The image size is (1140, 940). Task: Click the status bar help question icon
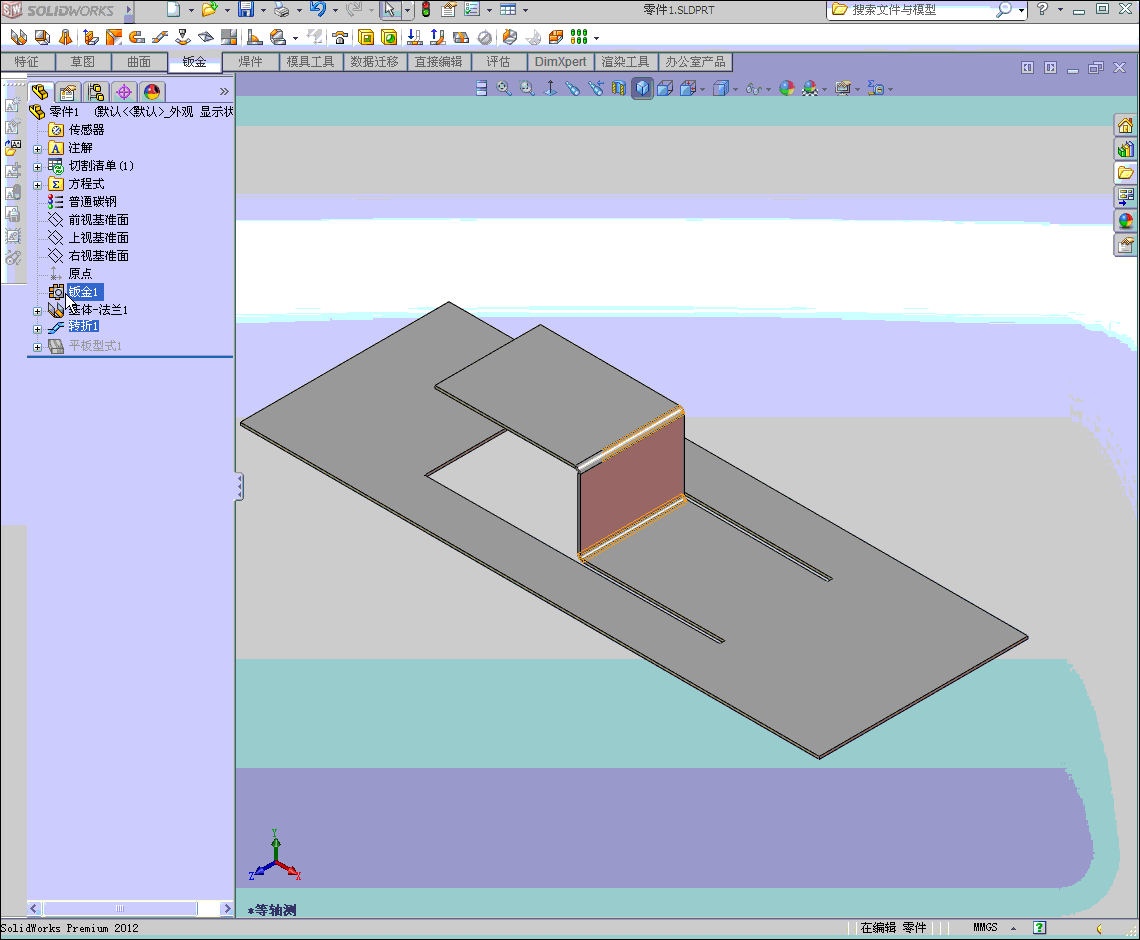[1040, 928]
